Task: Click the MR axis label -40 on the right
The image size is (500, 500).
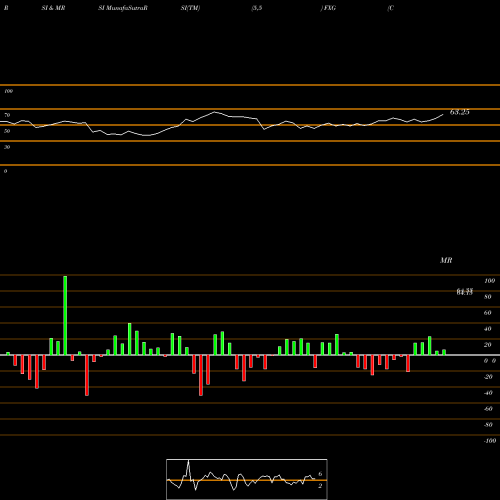Action: pyautogui.click(x=488, y=393)
